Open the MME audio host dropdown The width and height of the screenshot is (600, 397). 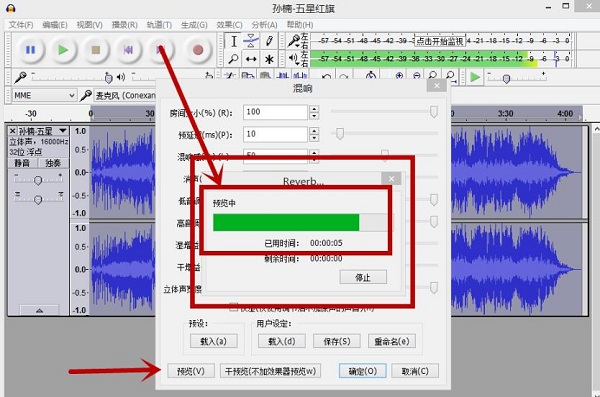[x=44, y=95]
